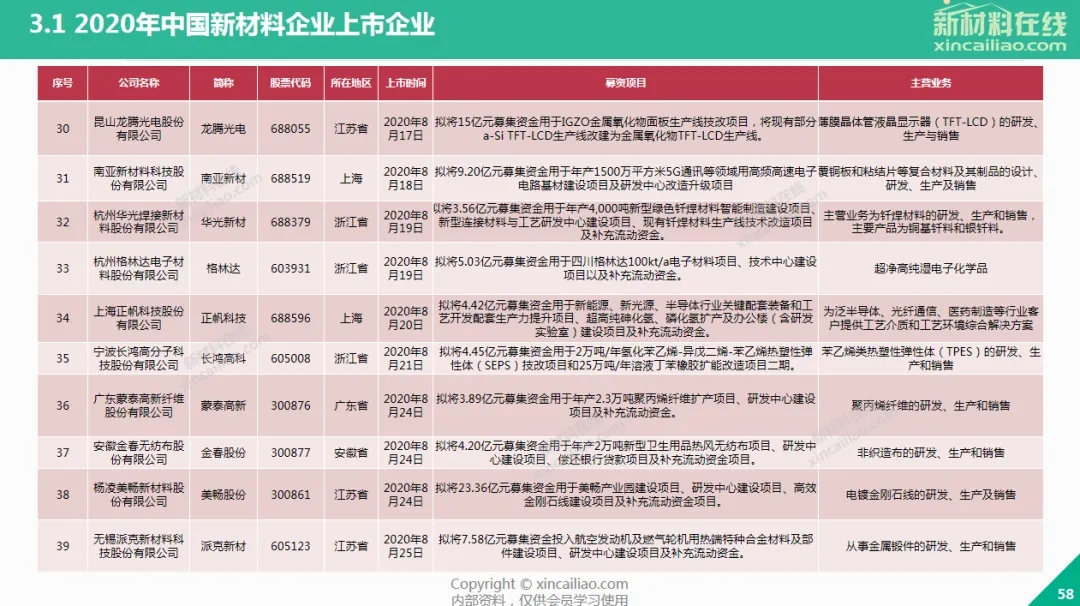Click main business 非织造布的研发、生产和销售

[x=931, y=452]
